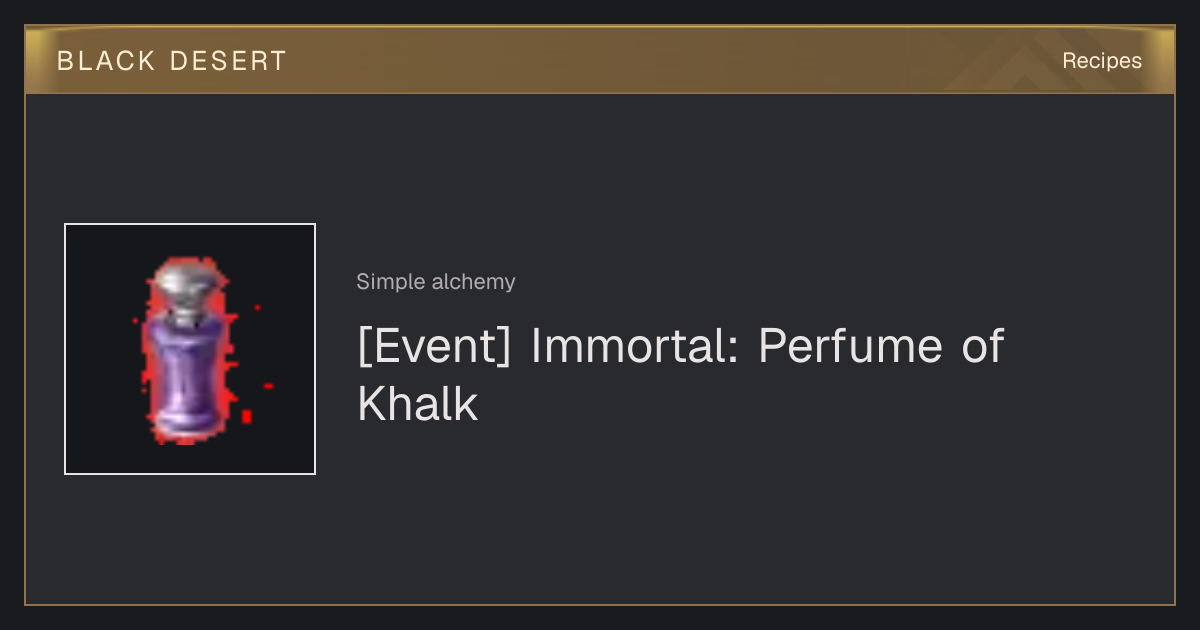Screen dimensions: 1200x630
Task: Click the word Khalk in title
Action: [418, 404]
